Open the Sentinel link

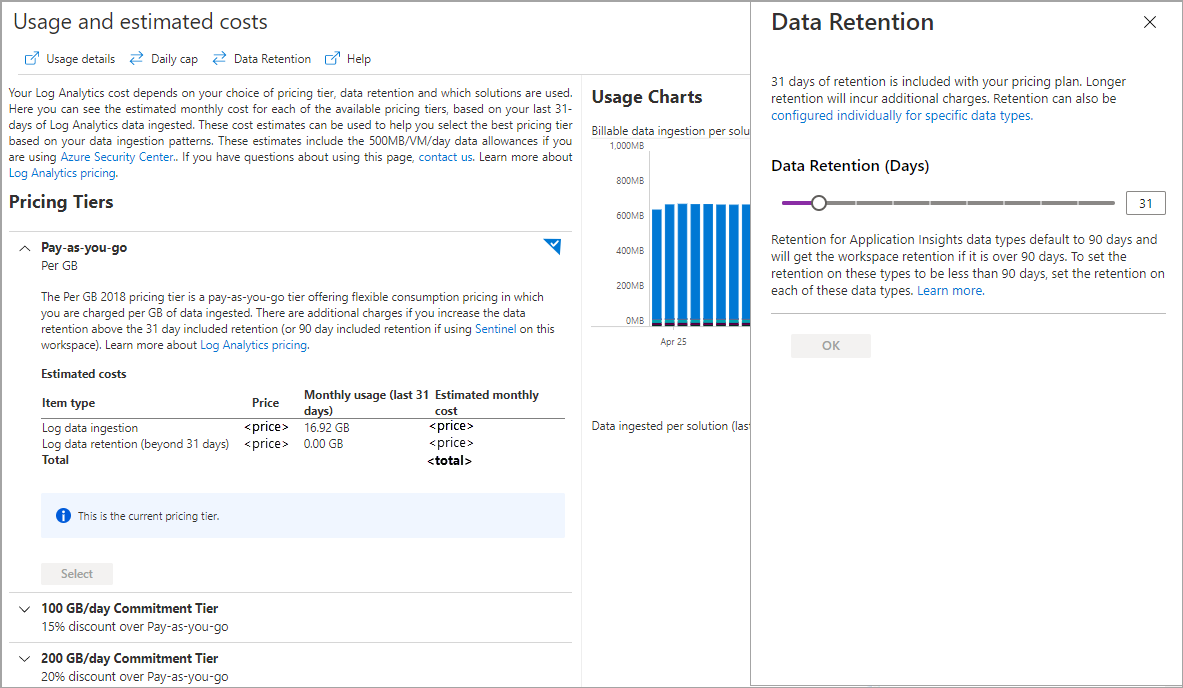pyautogui.click(x=495, y=329)
